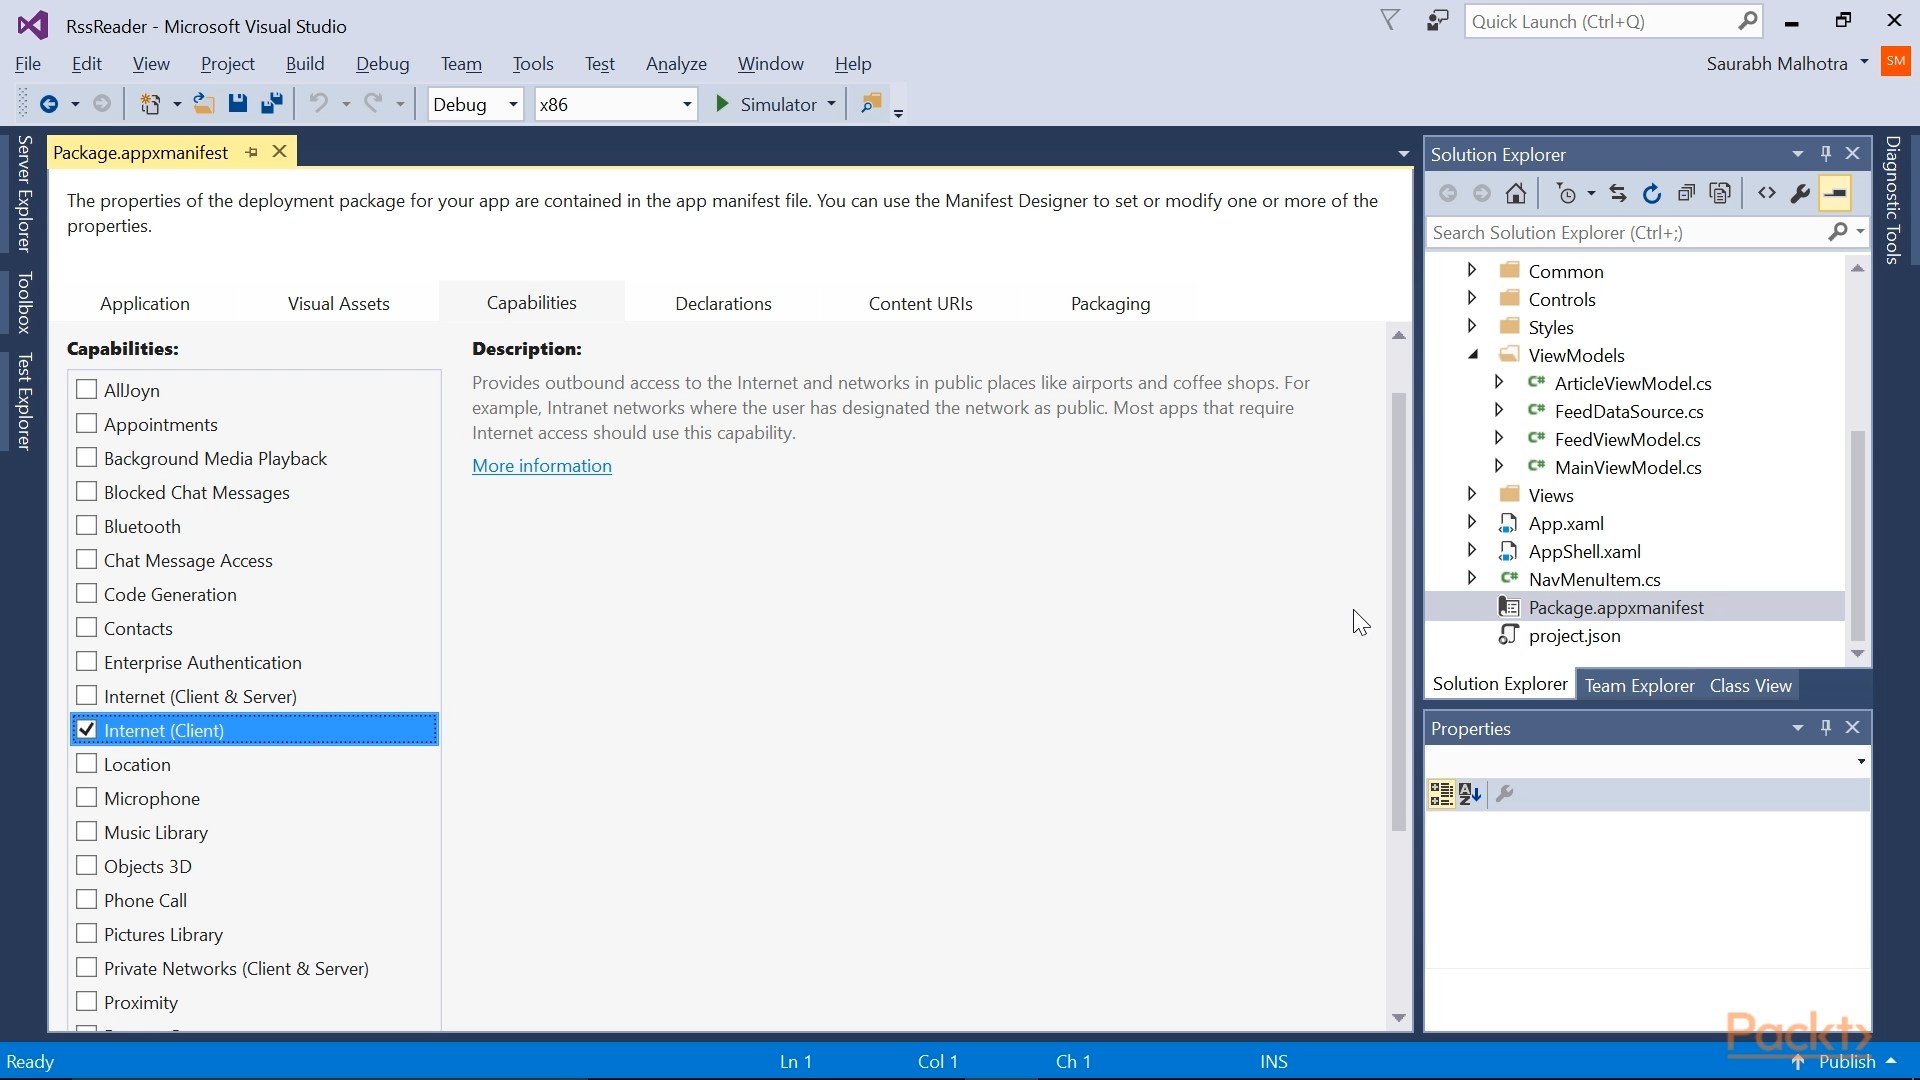Viewport: 1920px width, 1080px height.
Task: Click the Alphabetical sort icon in Properties panel
Action: pyautogui.click(x=1470, y=794)
